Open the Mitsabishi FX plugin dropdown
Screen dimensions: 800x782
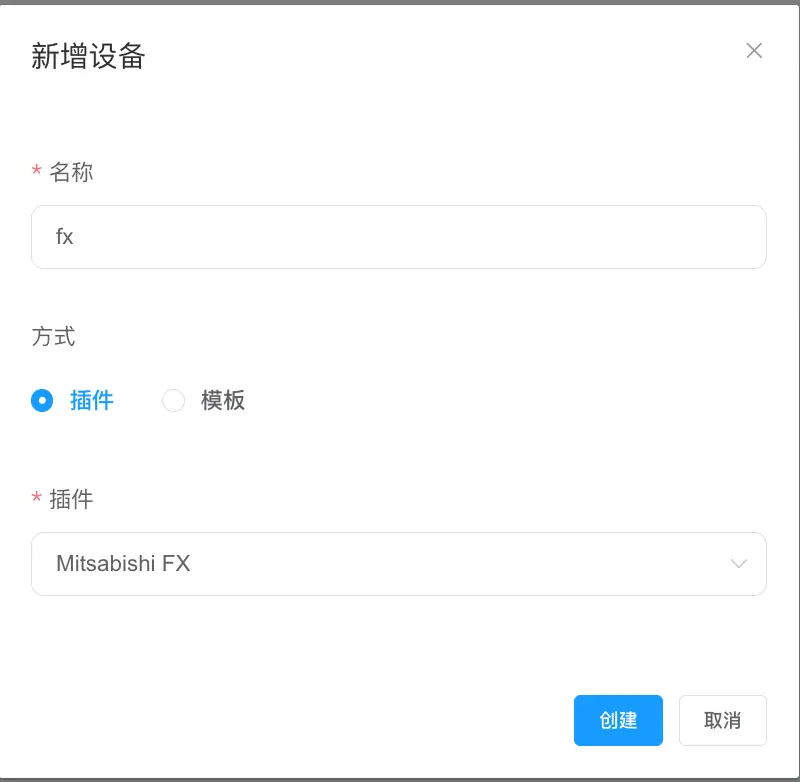click(x=400, y=564)
